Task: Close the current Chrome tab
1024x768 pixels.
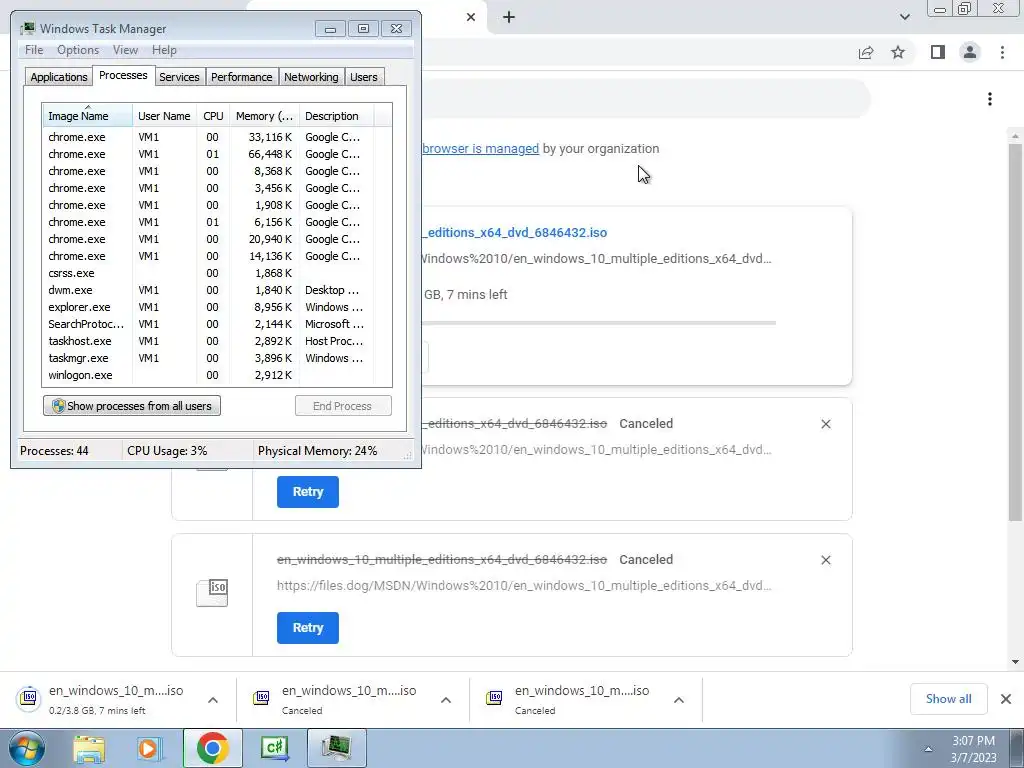Action: [x=471, y=17]
